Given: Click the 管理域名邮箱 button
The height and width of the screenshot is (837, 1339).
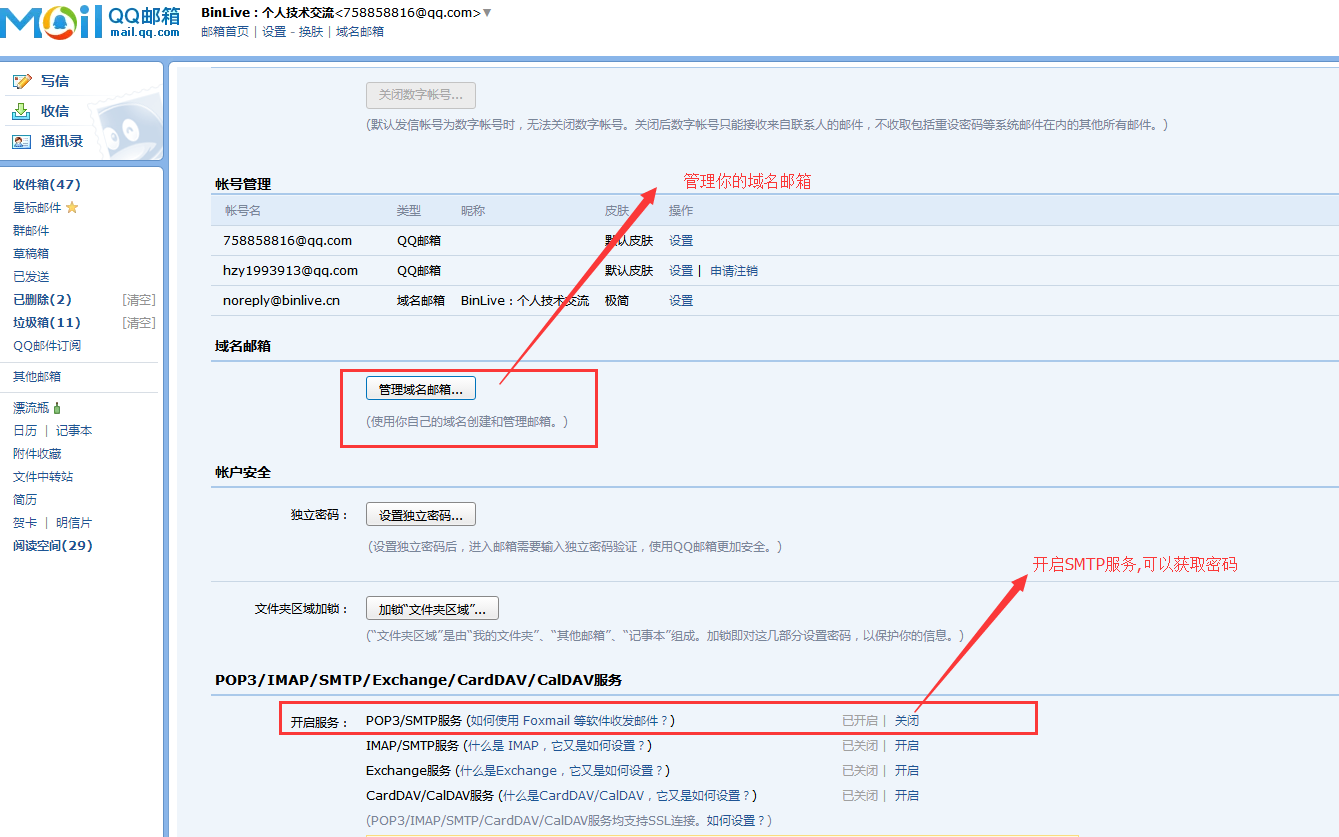Looking at the screenshot, I should coord(421,389).
